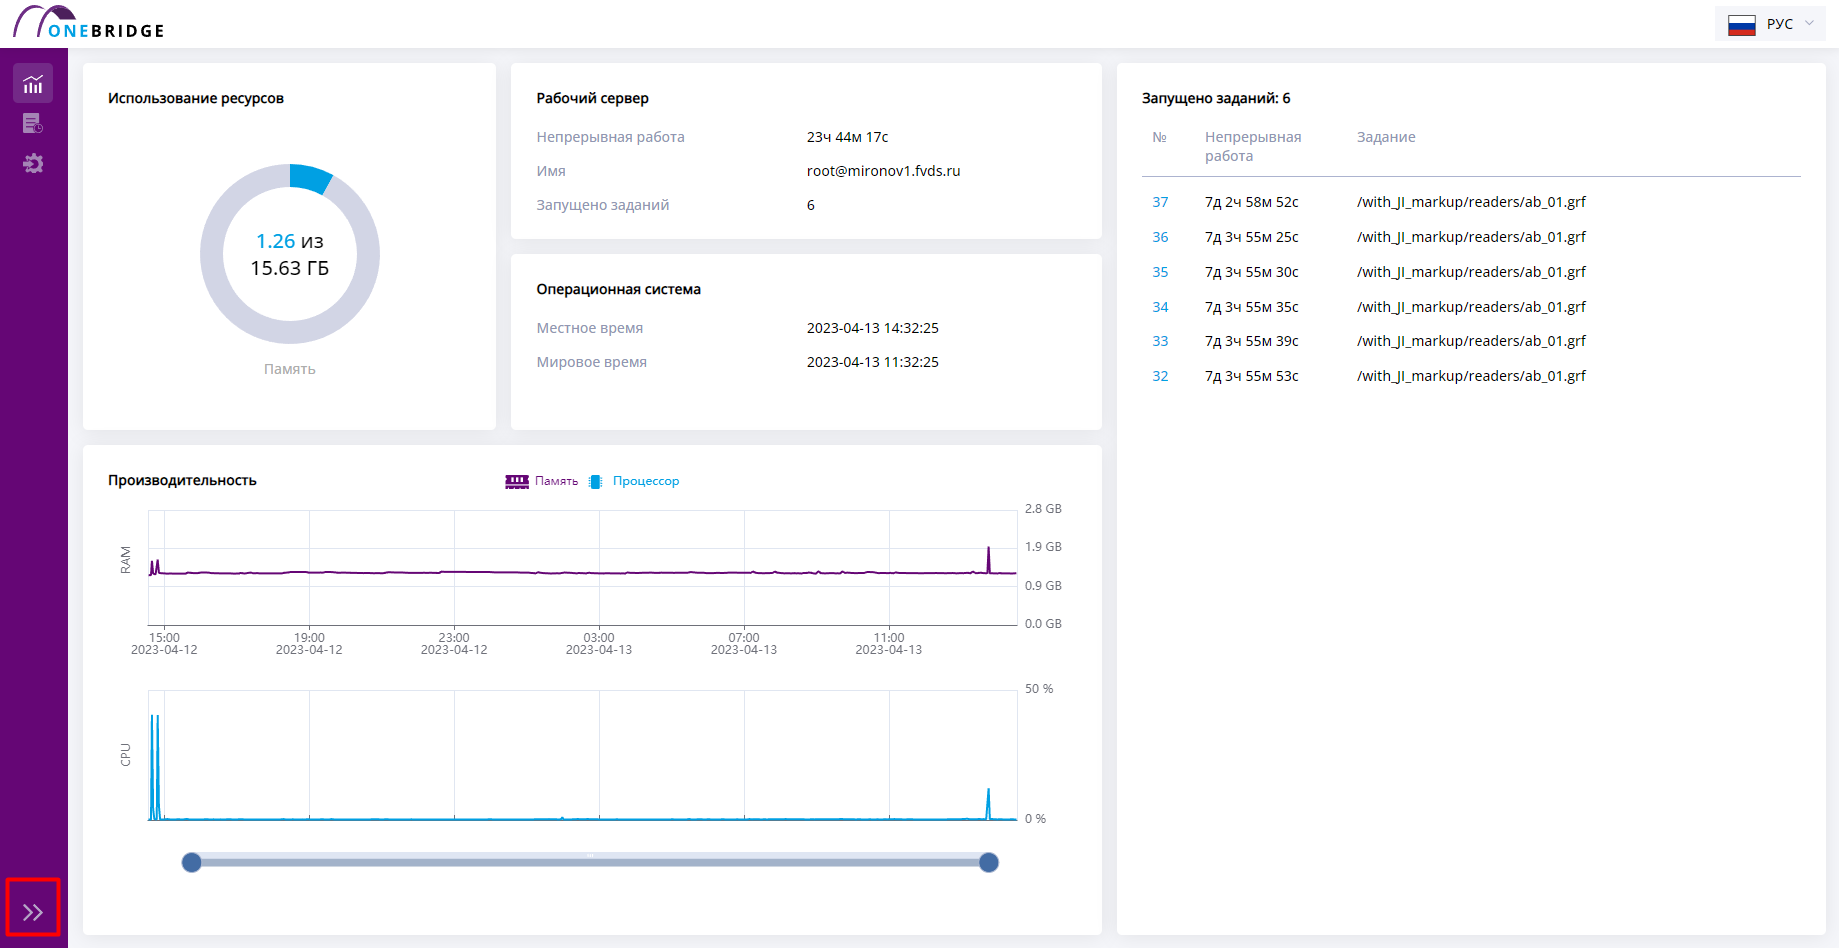Click the Задание column header
Screen dimensions: 1839x948
[1386, 137]
